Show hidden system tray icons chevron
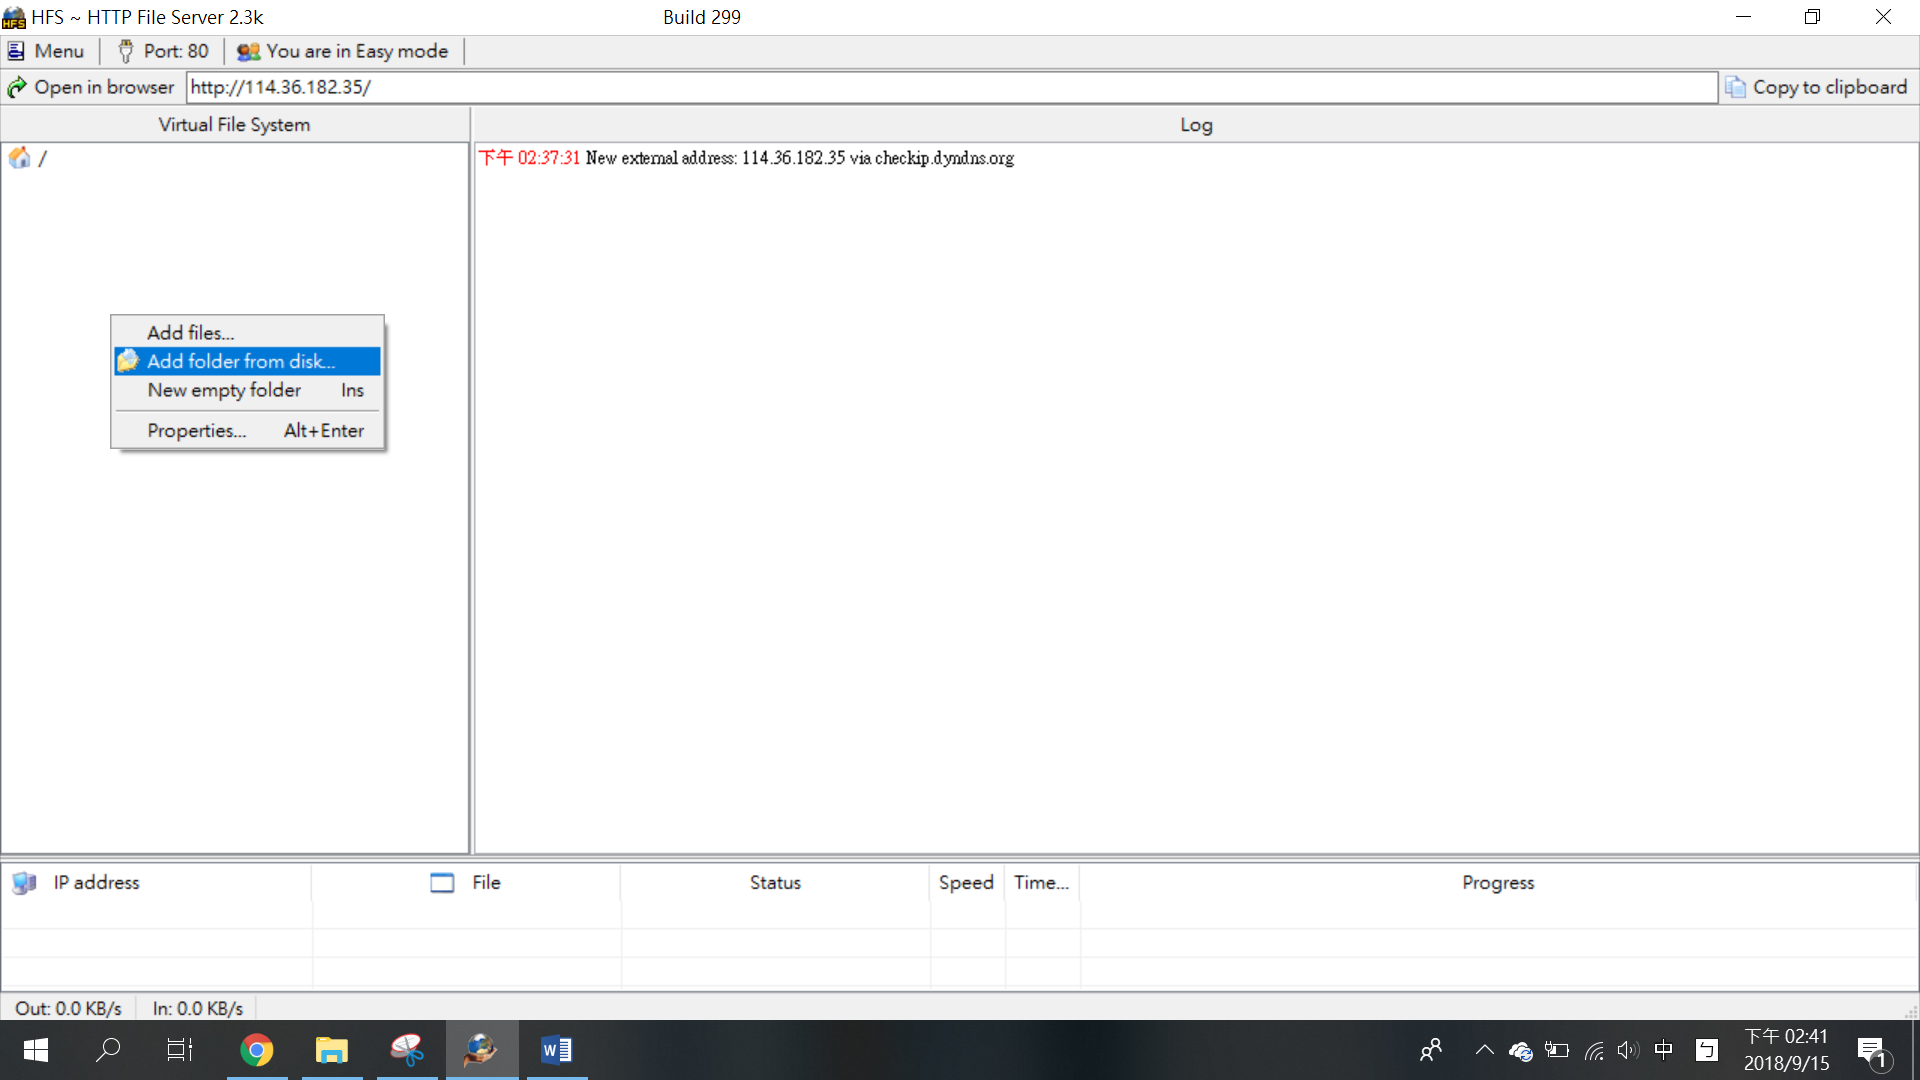Image resolution: width=1920 pixels, height=1080 pixels. [x=1484, y=1050]
